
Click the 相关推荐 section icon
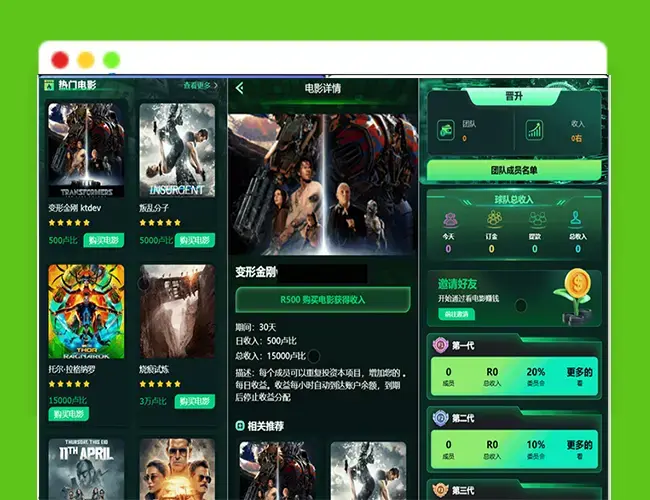pos(240,426)
